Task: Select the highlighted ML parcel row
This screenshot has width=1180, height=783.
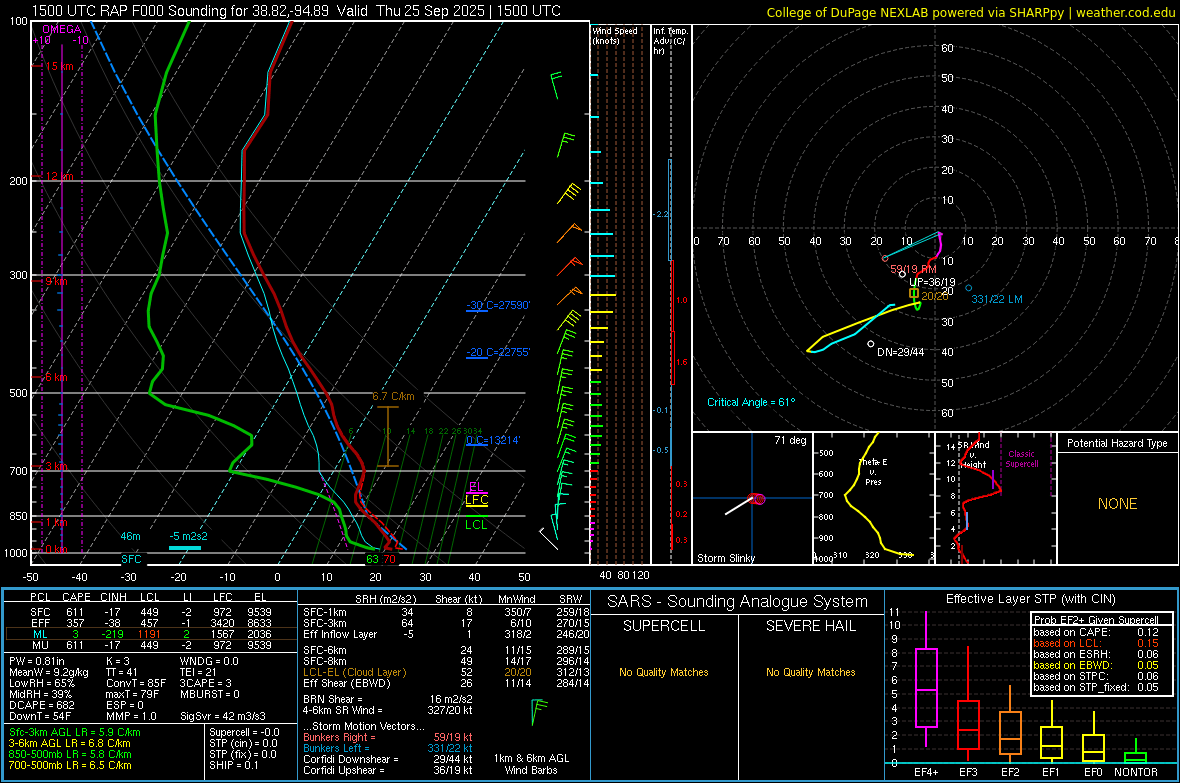Action: (x=150, y=634)
